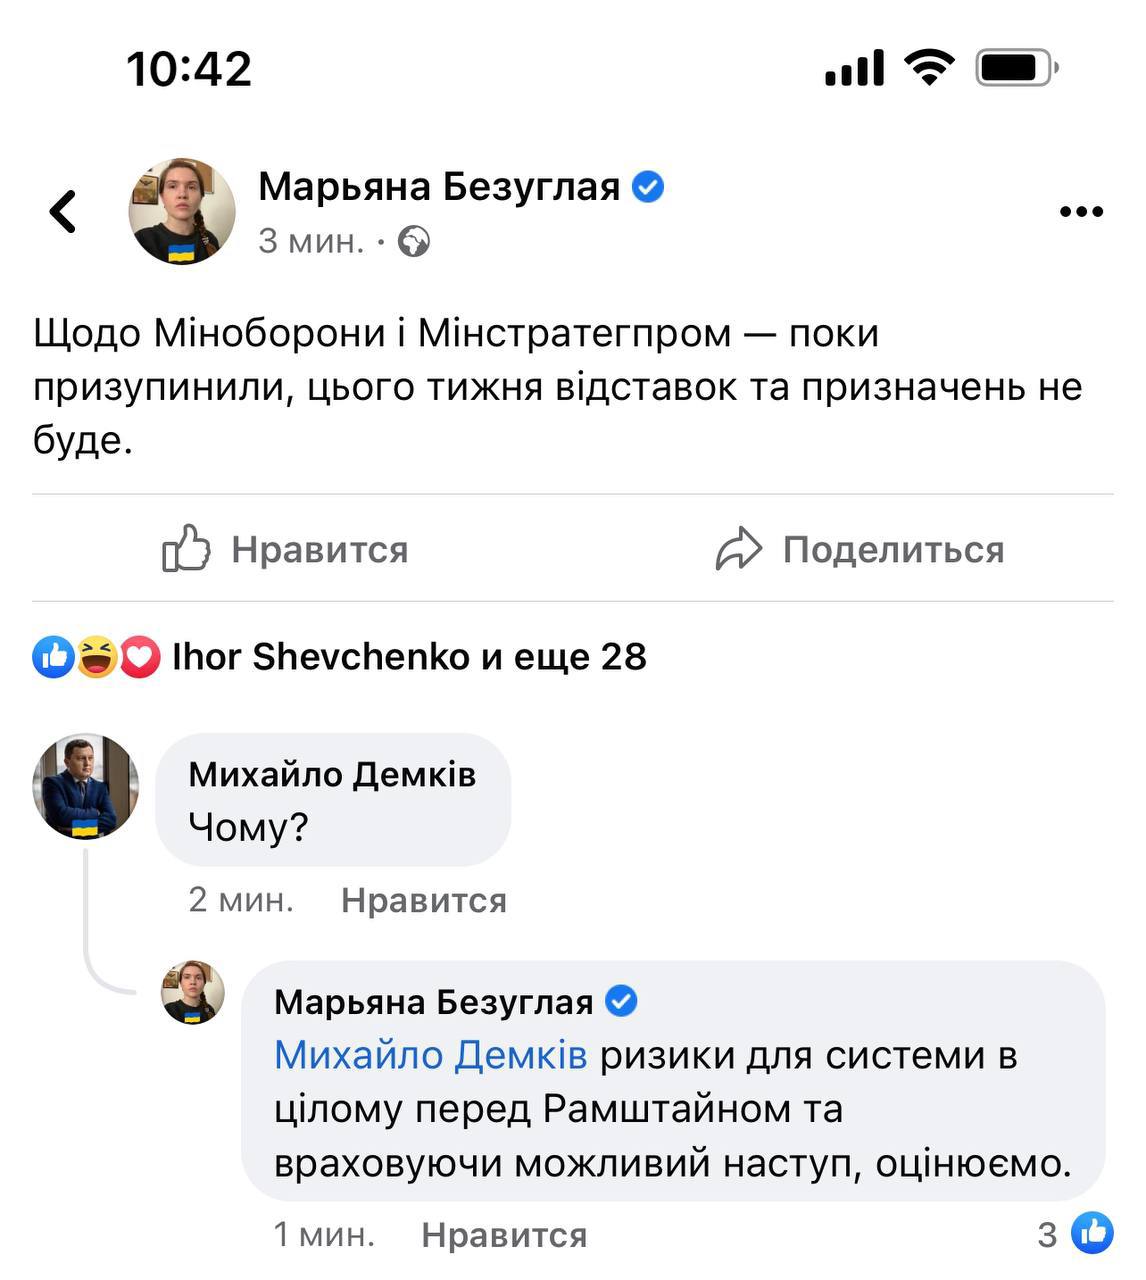
Task: Open the three-dots post options menu
Action: [1080, 212]
